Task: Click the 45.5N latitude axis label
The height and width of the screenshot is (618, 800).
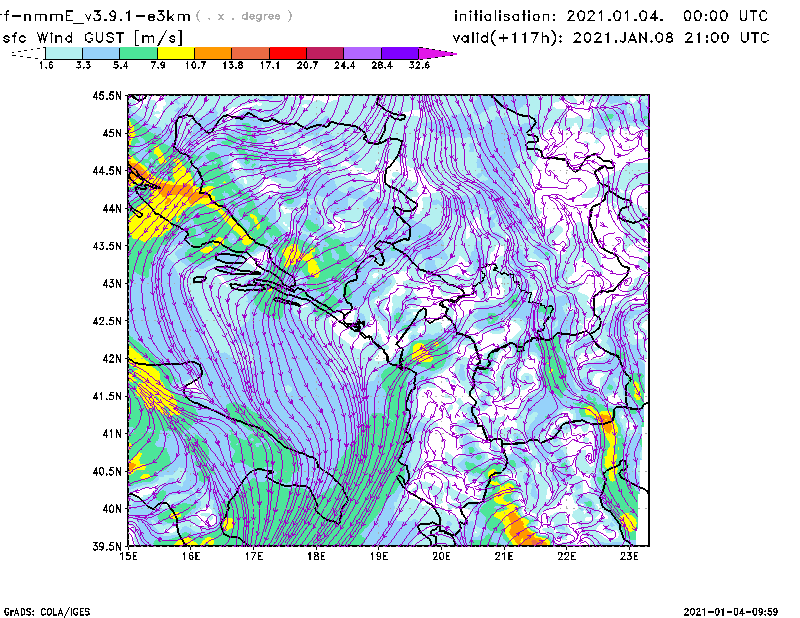Action: (x=107, y=96)
